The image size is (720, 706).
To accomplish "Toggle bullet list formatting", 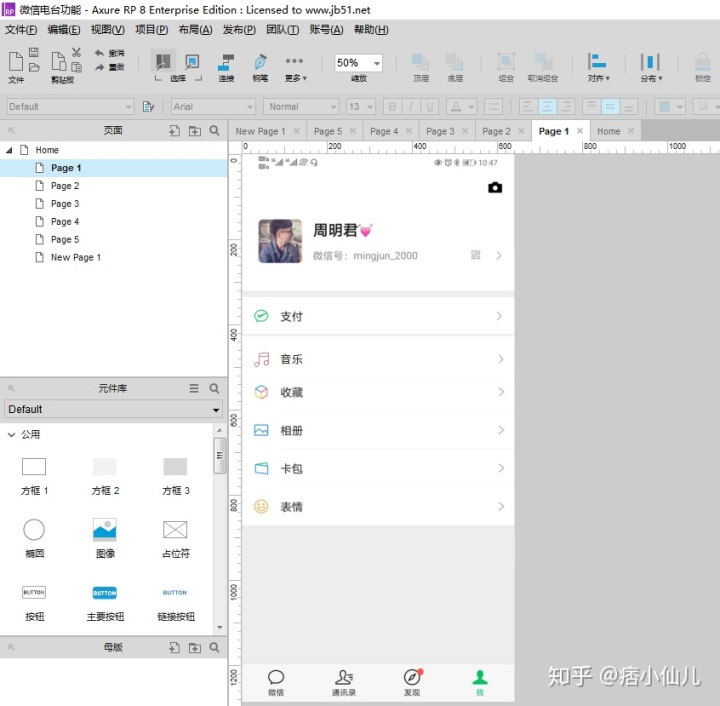I will 493,106.
